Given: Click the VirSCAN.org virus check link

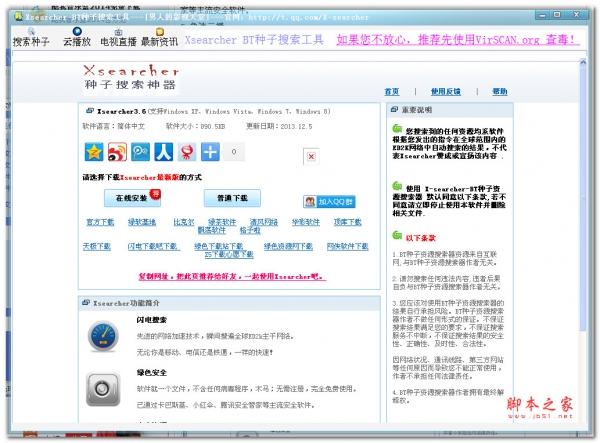Looking at the screenshot, I should (456, 39).
